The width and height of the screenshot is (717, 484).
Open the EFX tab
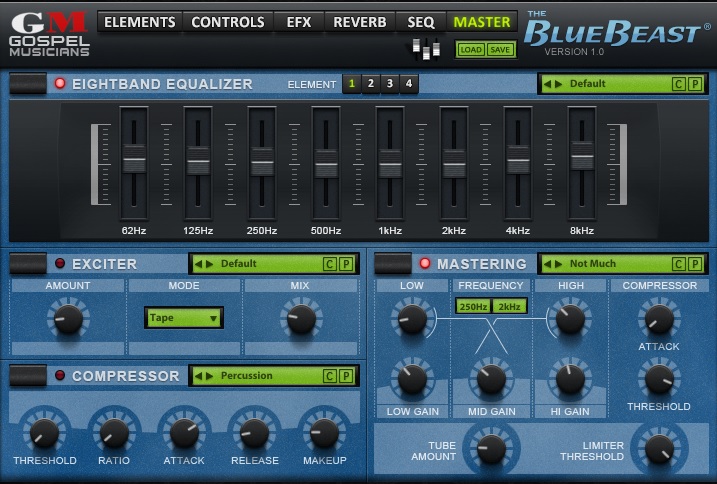299,22
